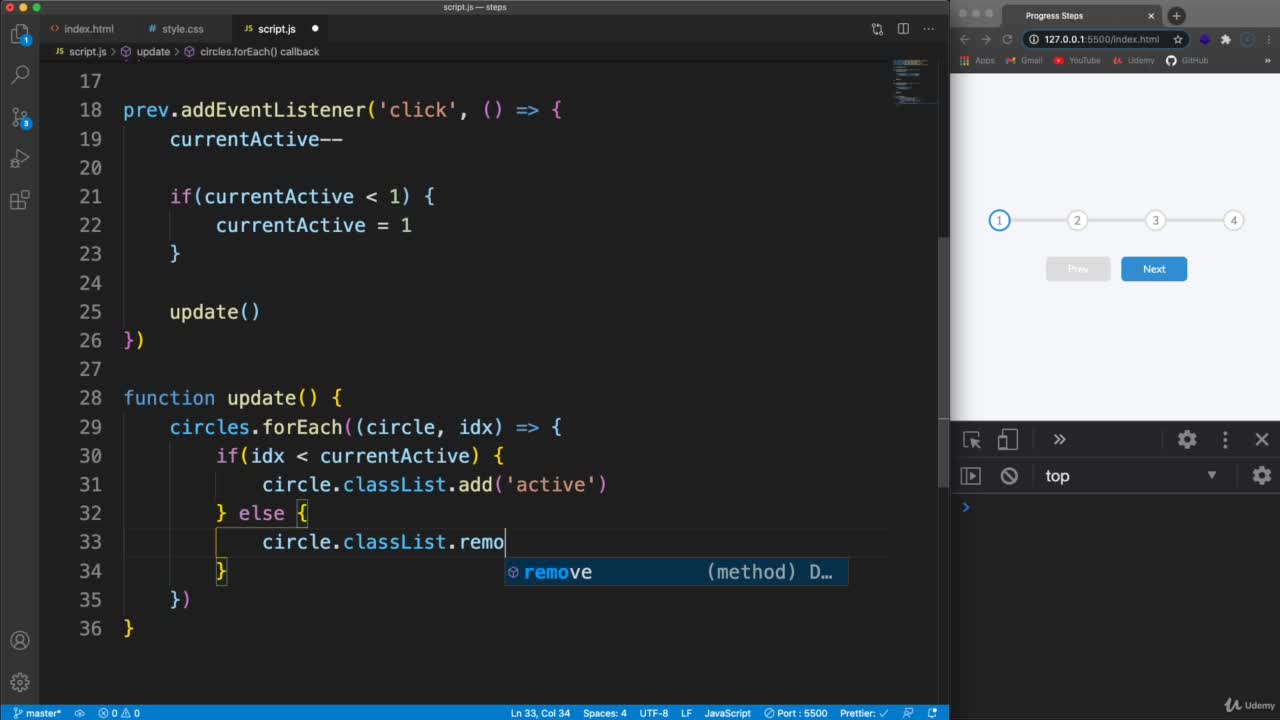Show hidden bookmarks with the chevron

coord(1269,60)
